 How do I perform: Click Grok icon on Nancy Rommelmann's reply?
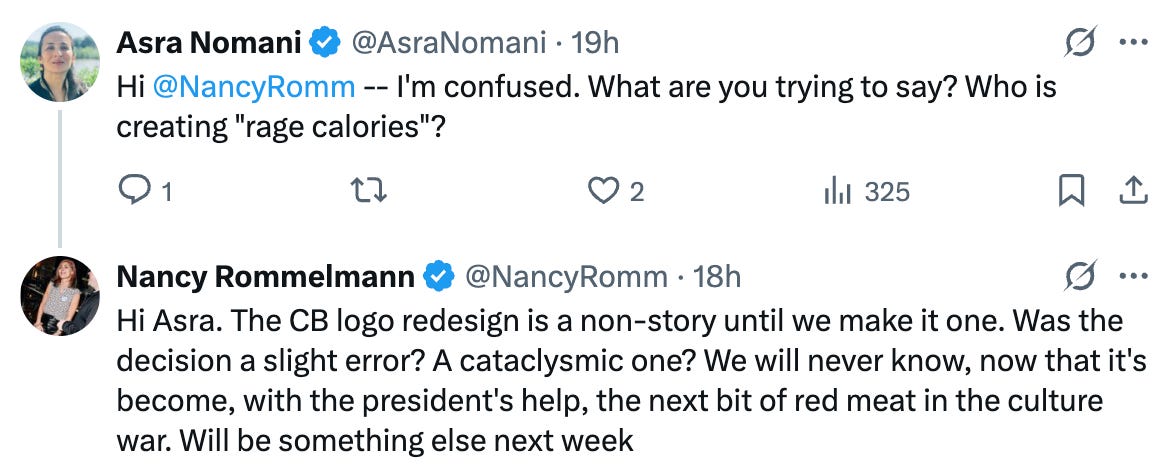coord(1080,277)
